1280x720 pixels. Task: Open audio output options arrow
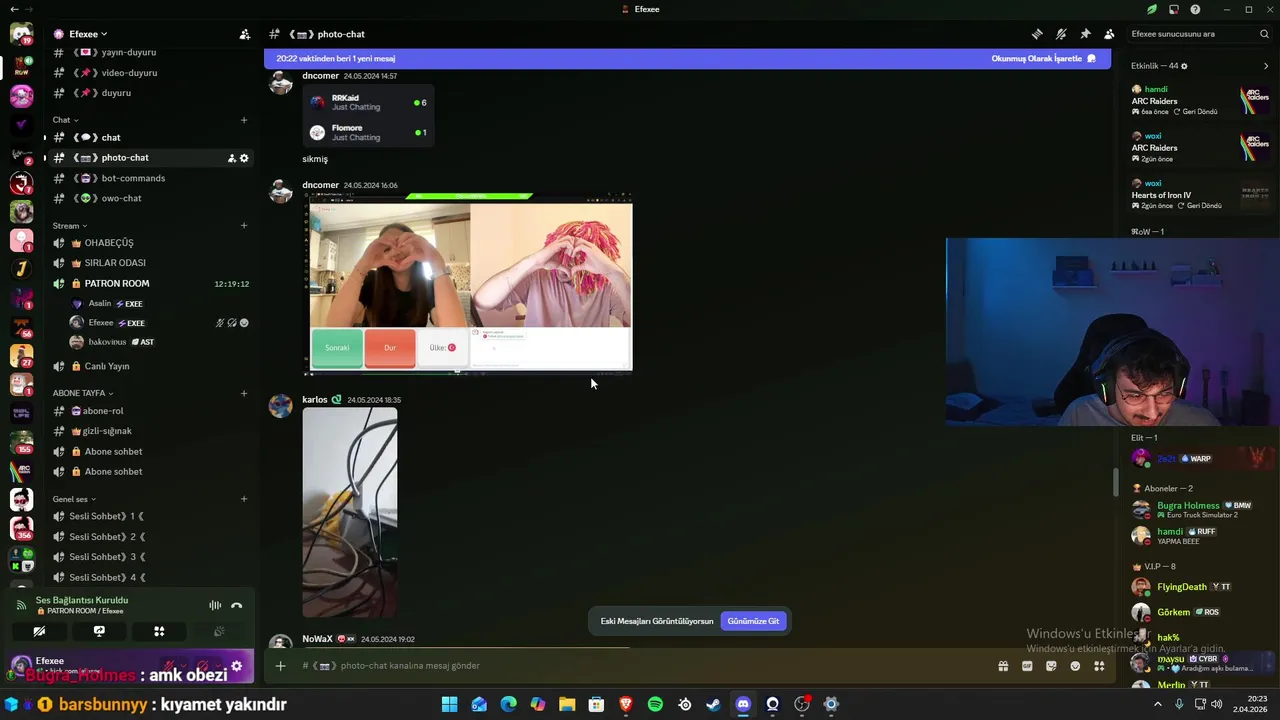click(x=217, y=666)
